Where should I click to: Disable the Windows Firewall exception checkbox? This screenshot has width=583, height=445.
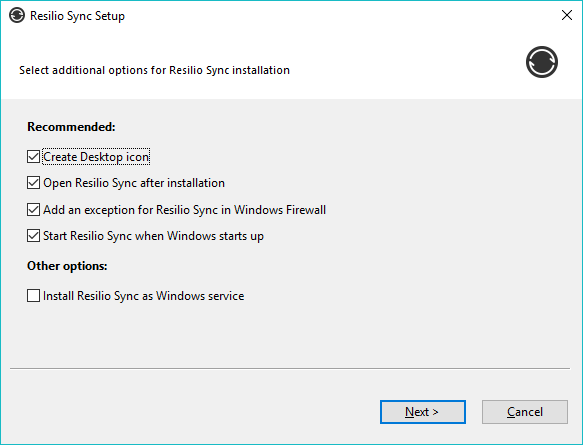pyautogui.click(x=33, y=210)
